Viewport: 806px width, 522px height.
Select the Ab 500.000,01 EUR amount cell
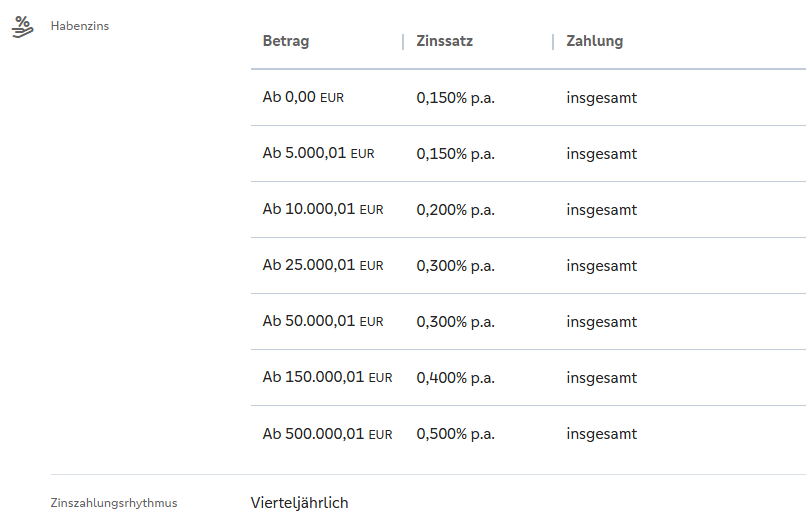pyautogui.click(x=327, y=434)
